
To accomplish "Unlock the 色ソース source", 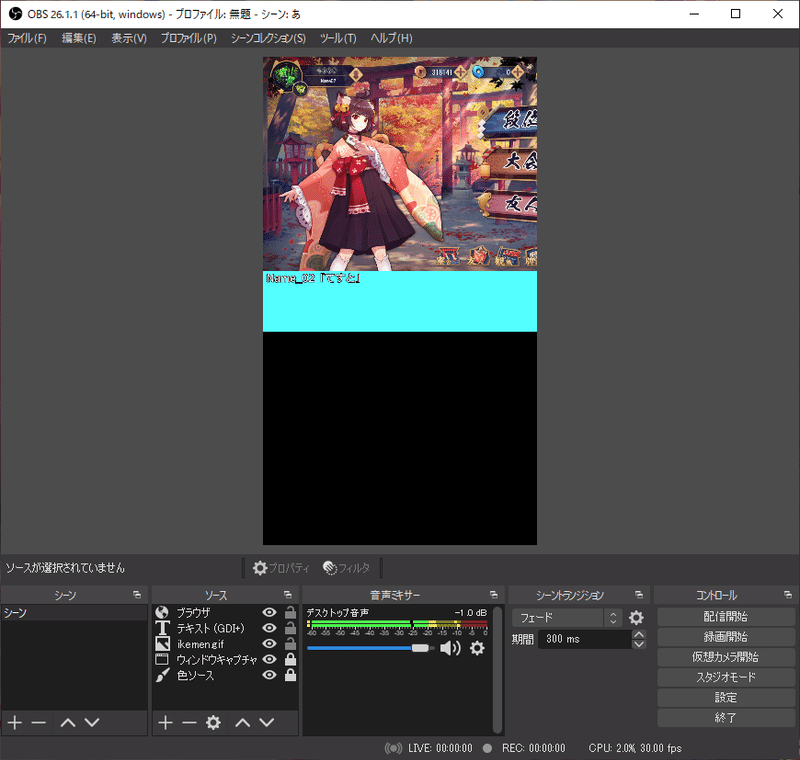I will point(290,675).
